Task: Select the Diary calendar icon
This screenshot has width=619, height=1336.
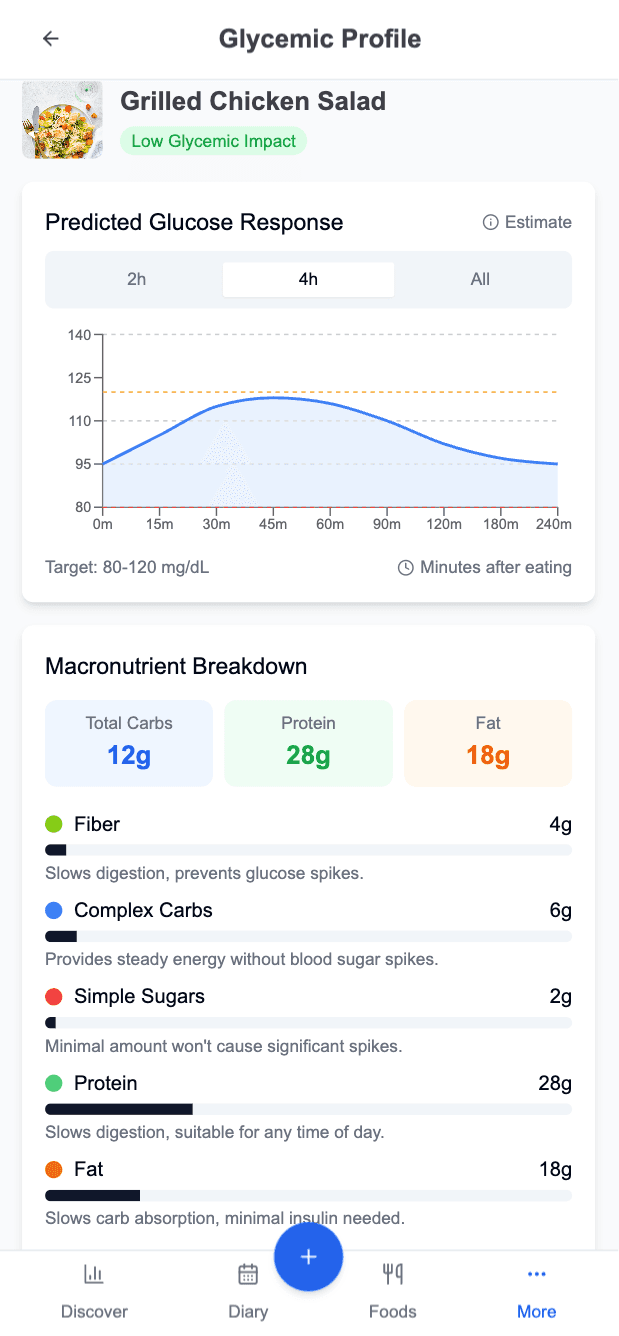Action: point(247,1274)
